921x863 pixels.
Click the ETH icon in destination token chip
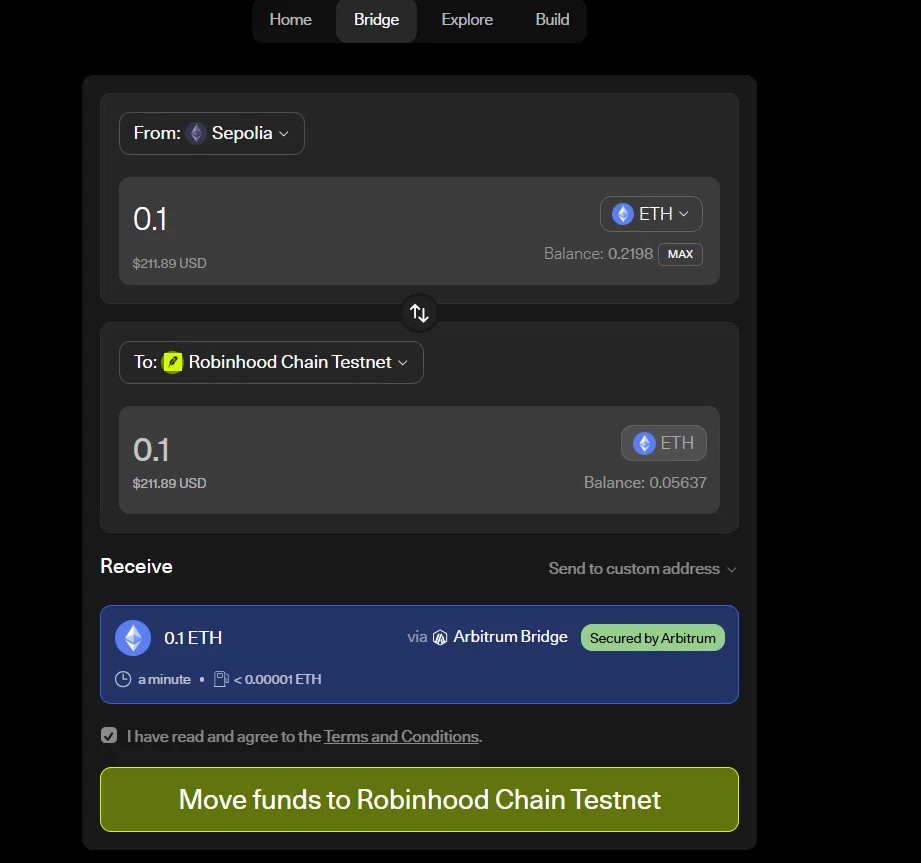click(644, 443)
